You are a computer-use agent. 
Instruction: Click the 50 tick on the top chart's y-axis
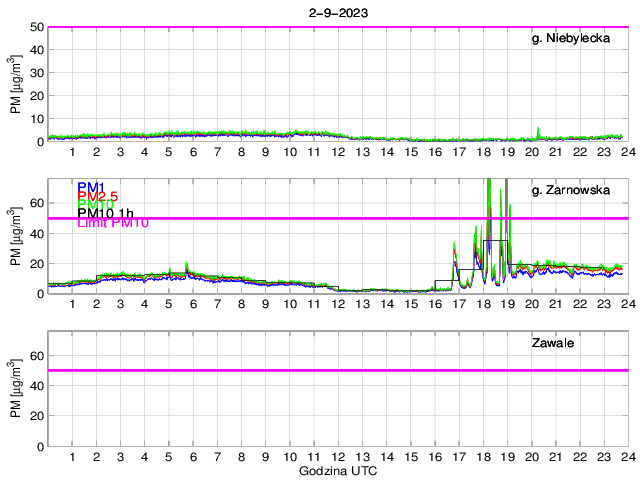[x=36, y=27]
